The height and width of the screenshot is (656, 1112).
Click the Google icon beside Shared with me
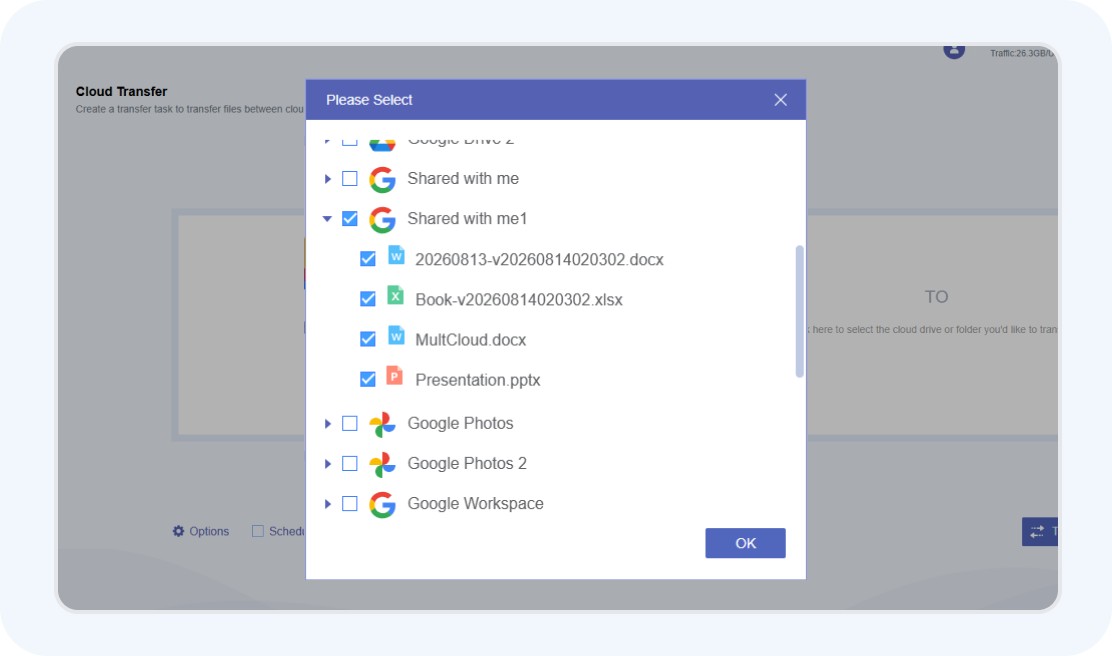[x=382, y=179]
